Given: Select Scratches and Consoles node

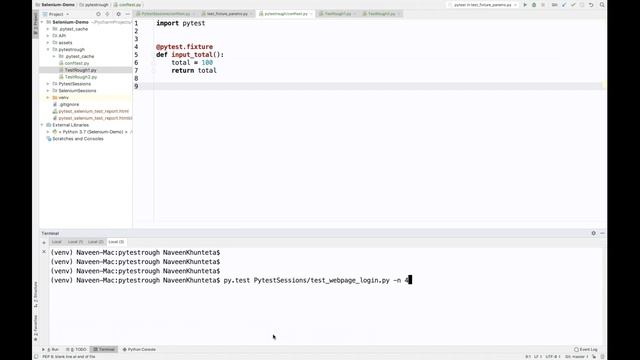Looking at the screenshot, I should click(78, 139).
